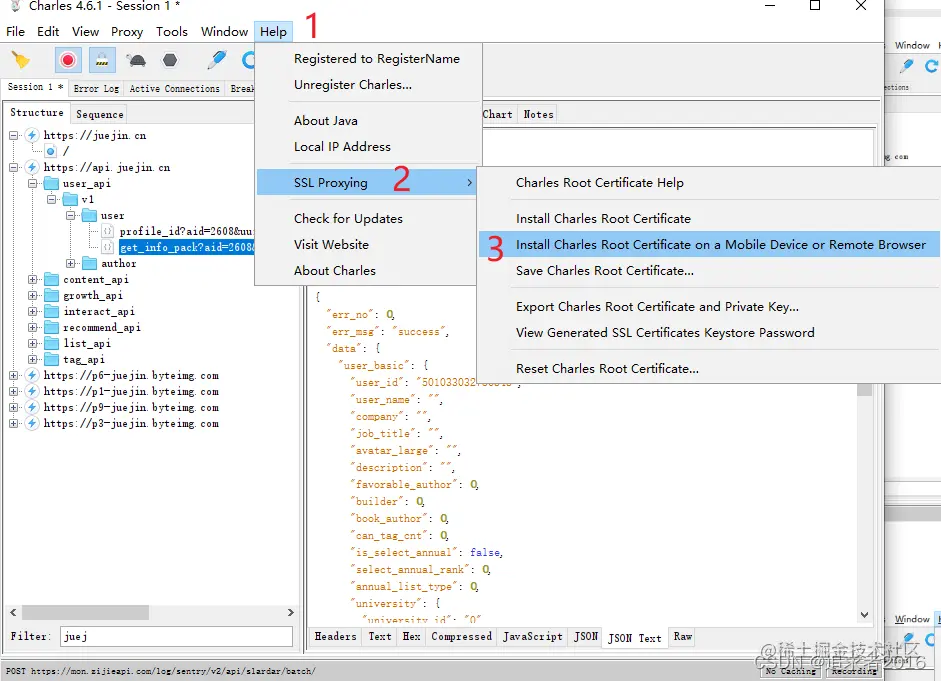Select the profile_id?aid=2608 request
Screen dimensions: 941x681
[187, 232]
